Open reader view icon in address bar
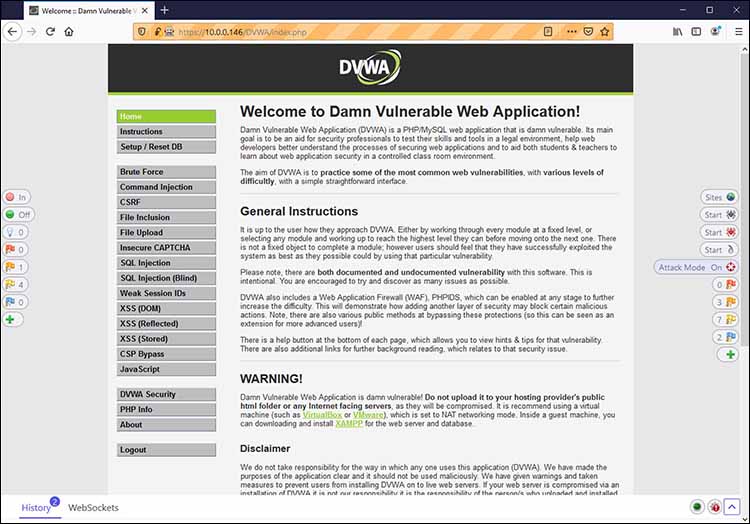750x524 pixels. (548, 32)
